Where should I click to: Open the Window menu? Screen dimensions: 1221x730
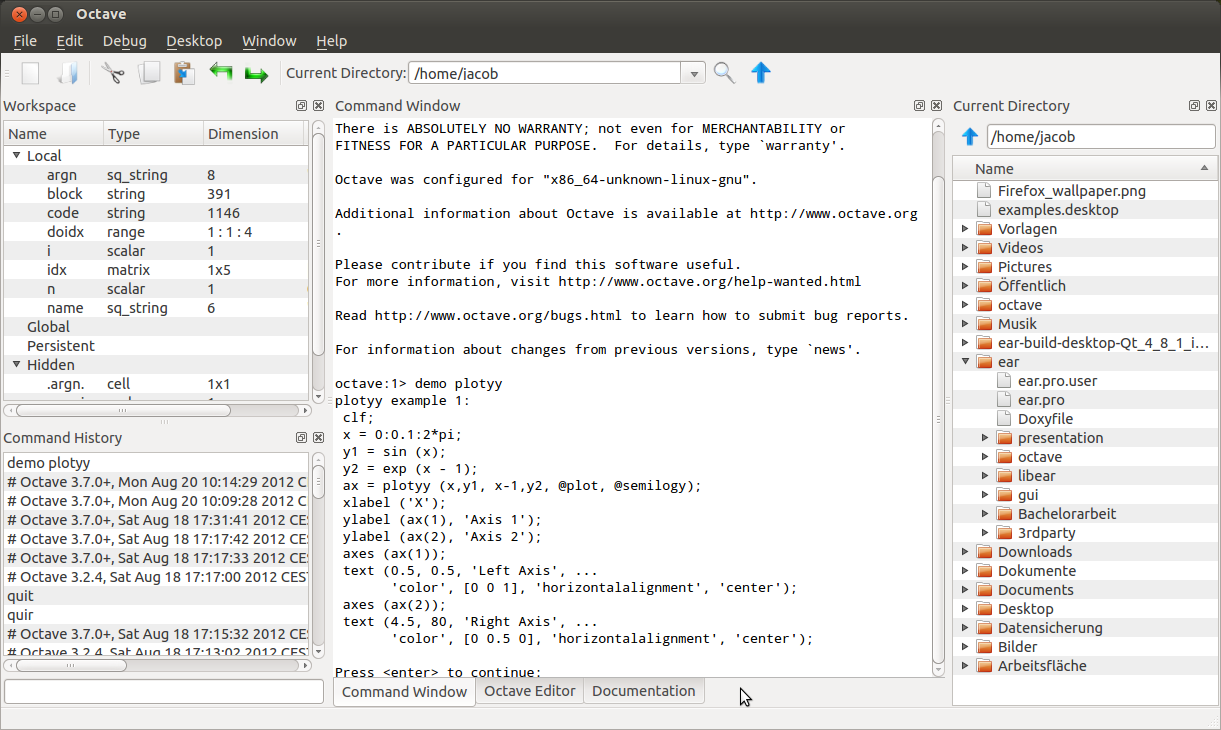click(x=269, y=41)
